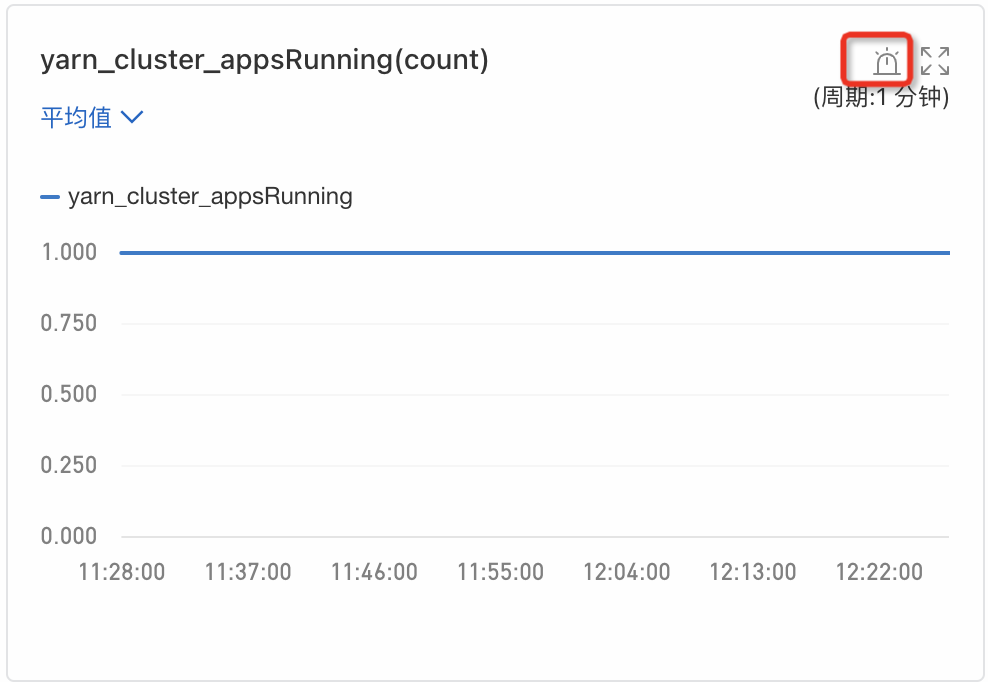Image resolution: width=988 pixels, height=682 pixels.
Task: Click the blue data line on chart
Action: (x=534, y=253)
